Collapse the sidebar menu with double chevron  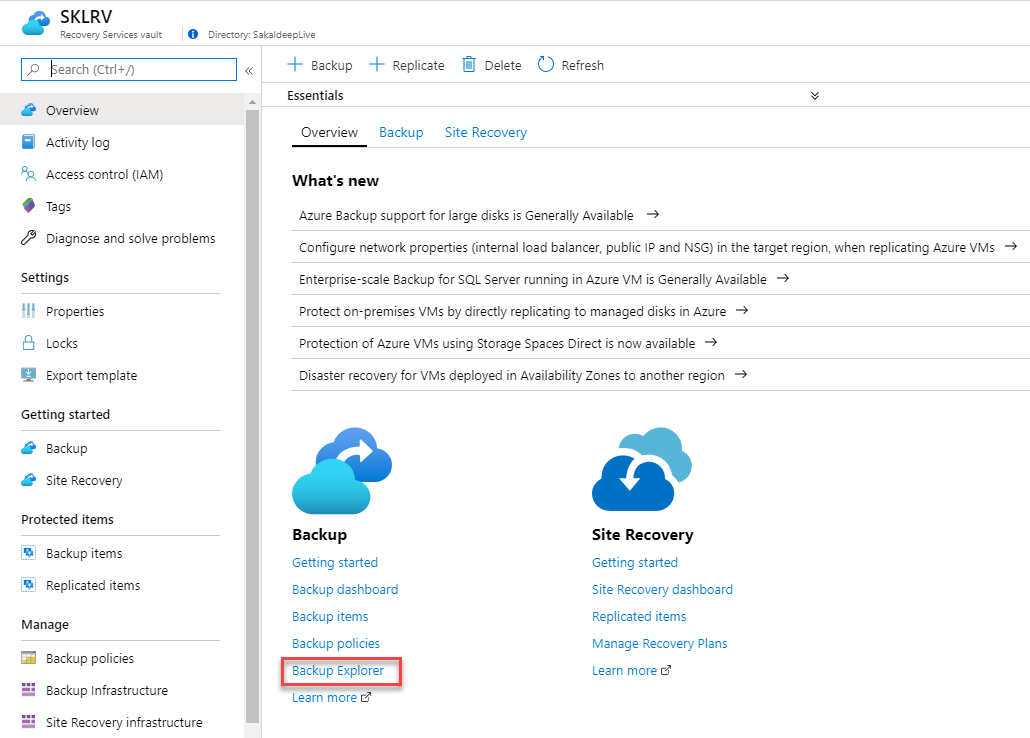coord(249,70)
